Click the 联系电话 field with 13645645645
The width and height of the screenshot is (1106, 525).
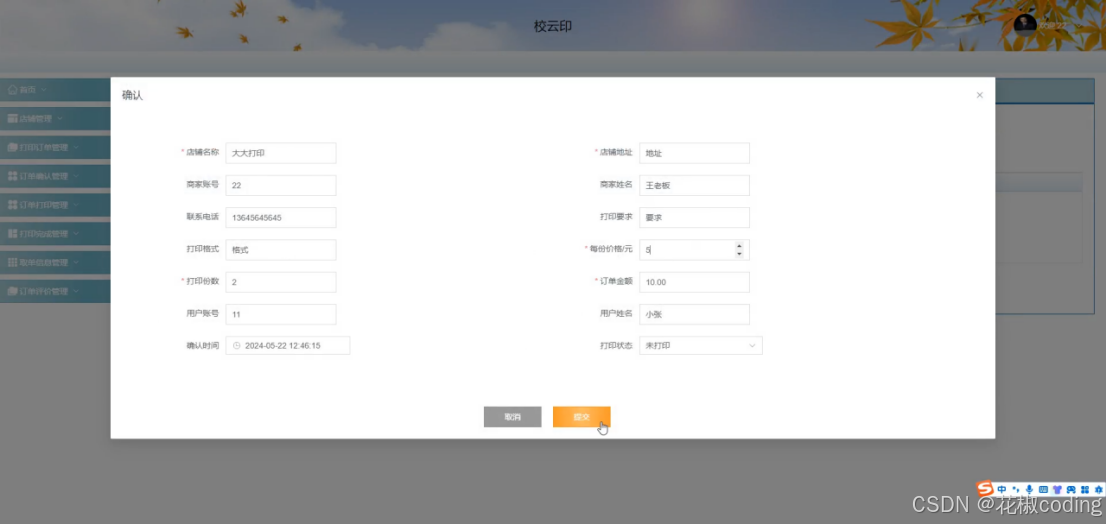(x=281, y=217)
